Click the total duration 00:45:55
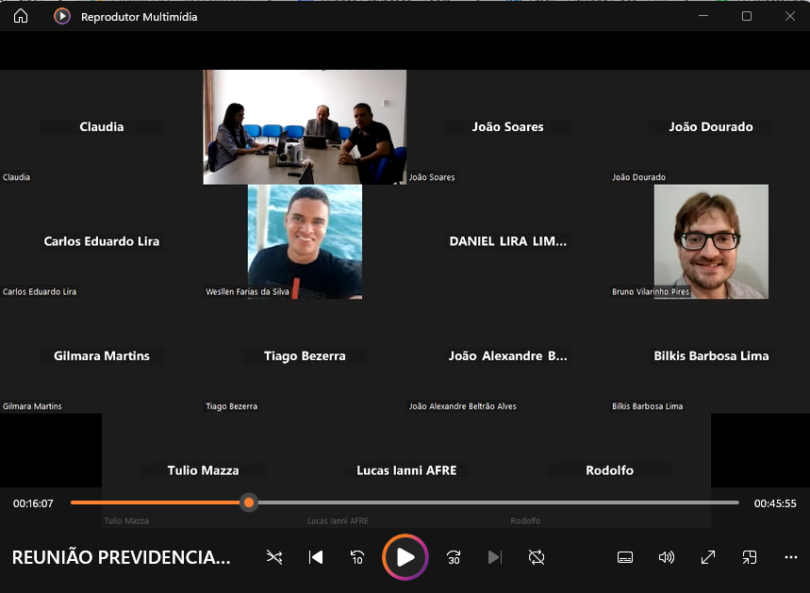The height and width of the screenshot is (593, 810). point(775,504)
